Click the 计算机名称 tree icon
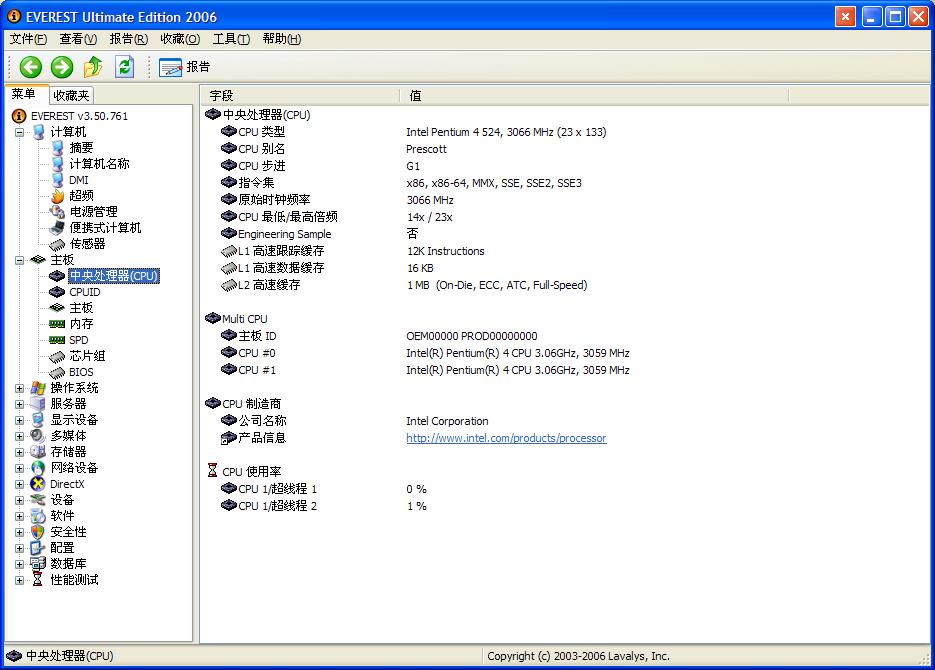 tap(57, 163)
